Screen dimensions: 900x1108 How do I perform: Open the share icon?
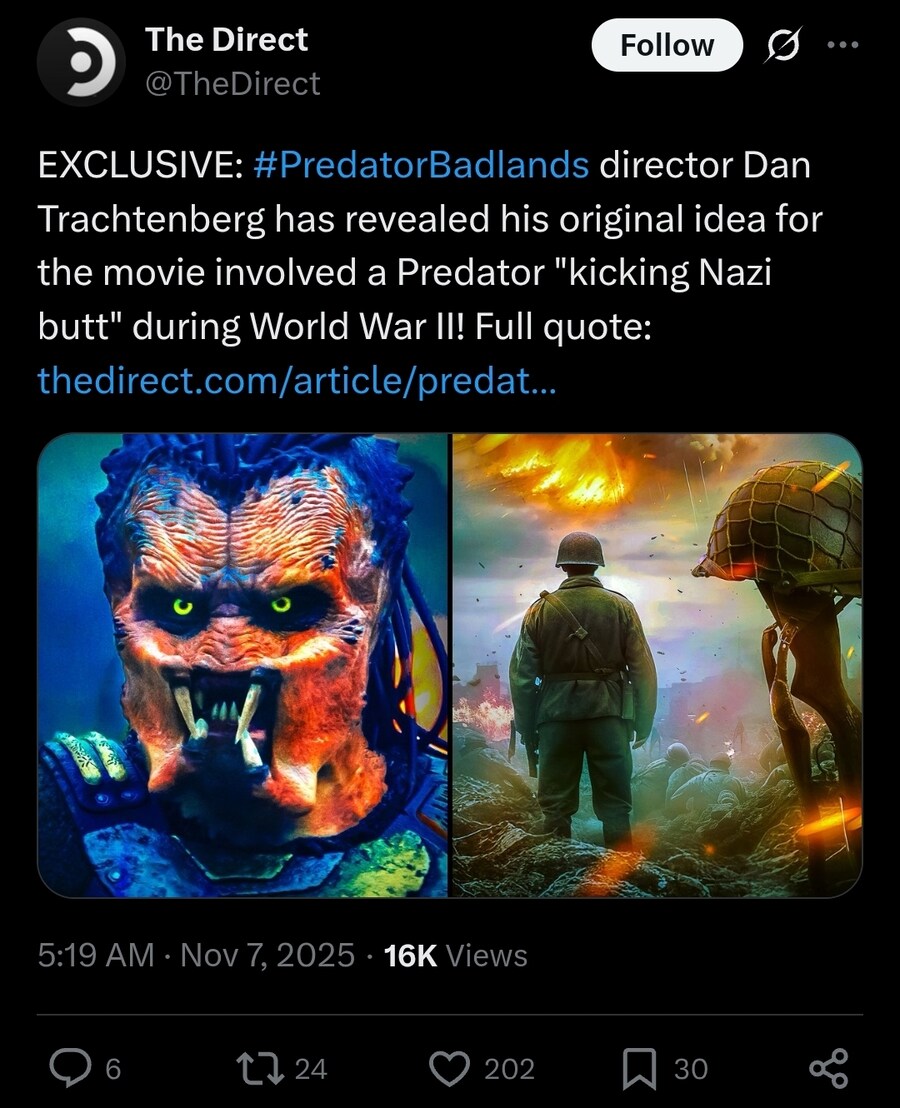tap(828, 1068)
